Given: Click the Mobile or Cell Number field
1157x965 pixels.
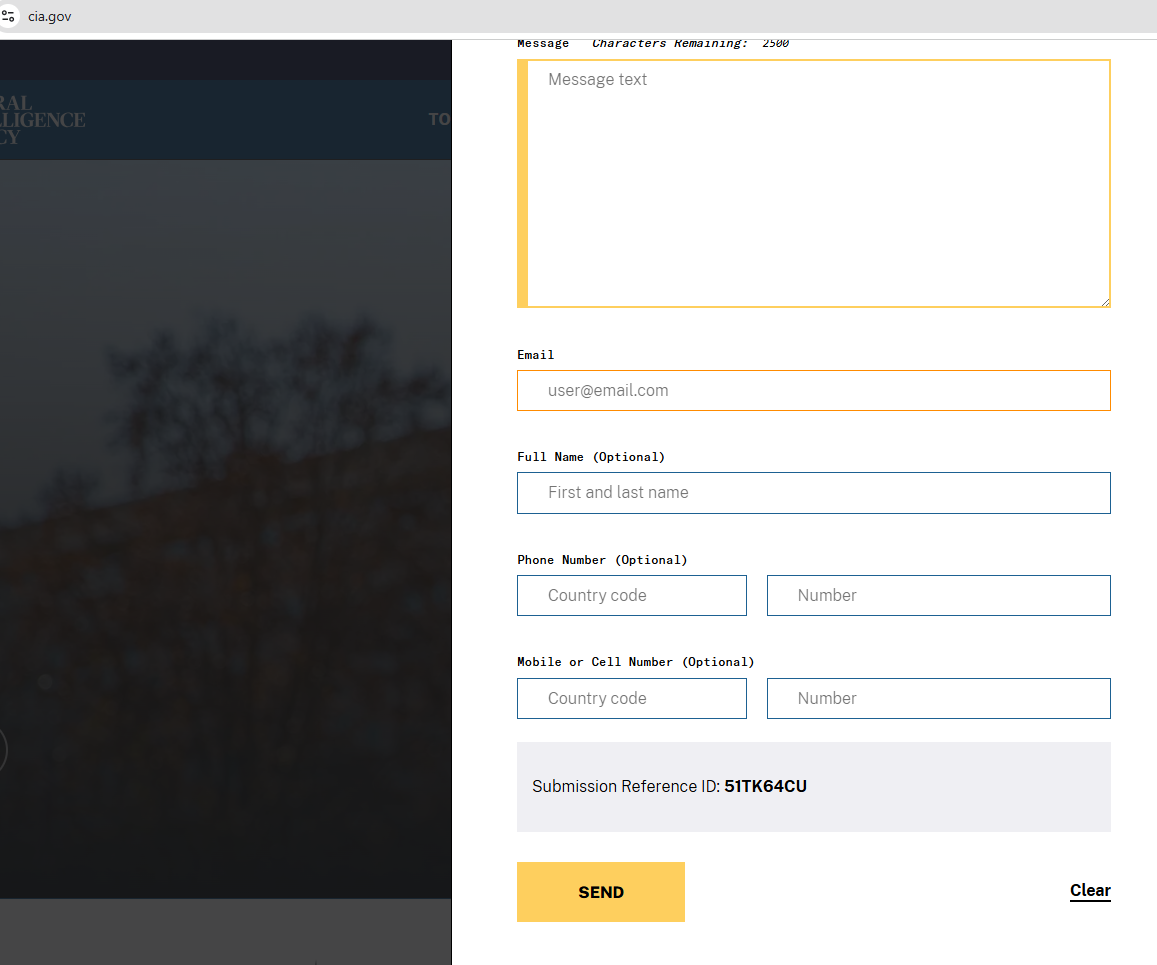Looking at the screenshot, I should coord(939,699).
